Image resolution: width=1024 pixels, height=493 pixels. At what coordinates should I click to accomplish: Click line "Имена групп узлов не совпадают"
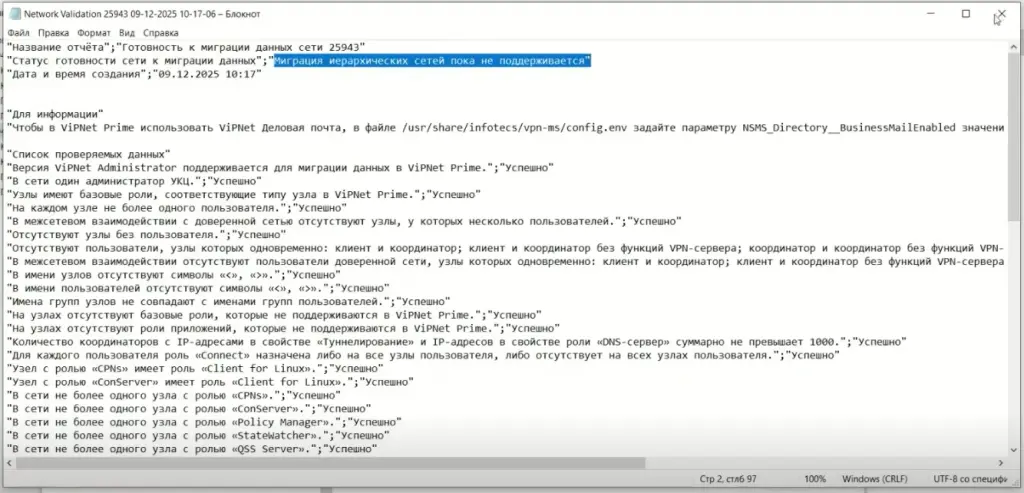coord(228,302)
